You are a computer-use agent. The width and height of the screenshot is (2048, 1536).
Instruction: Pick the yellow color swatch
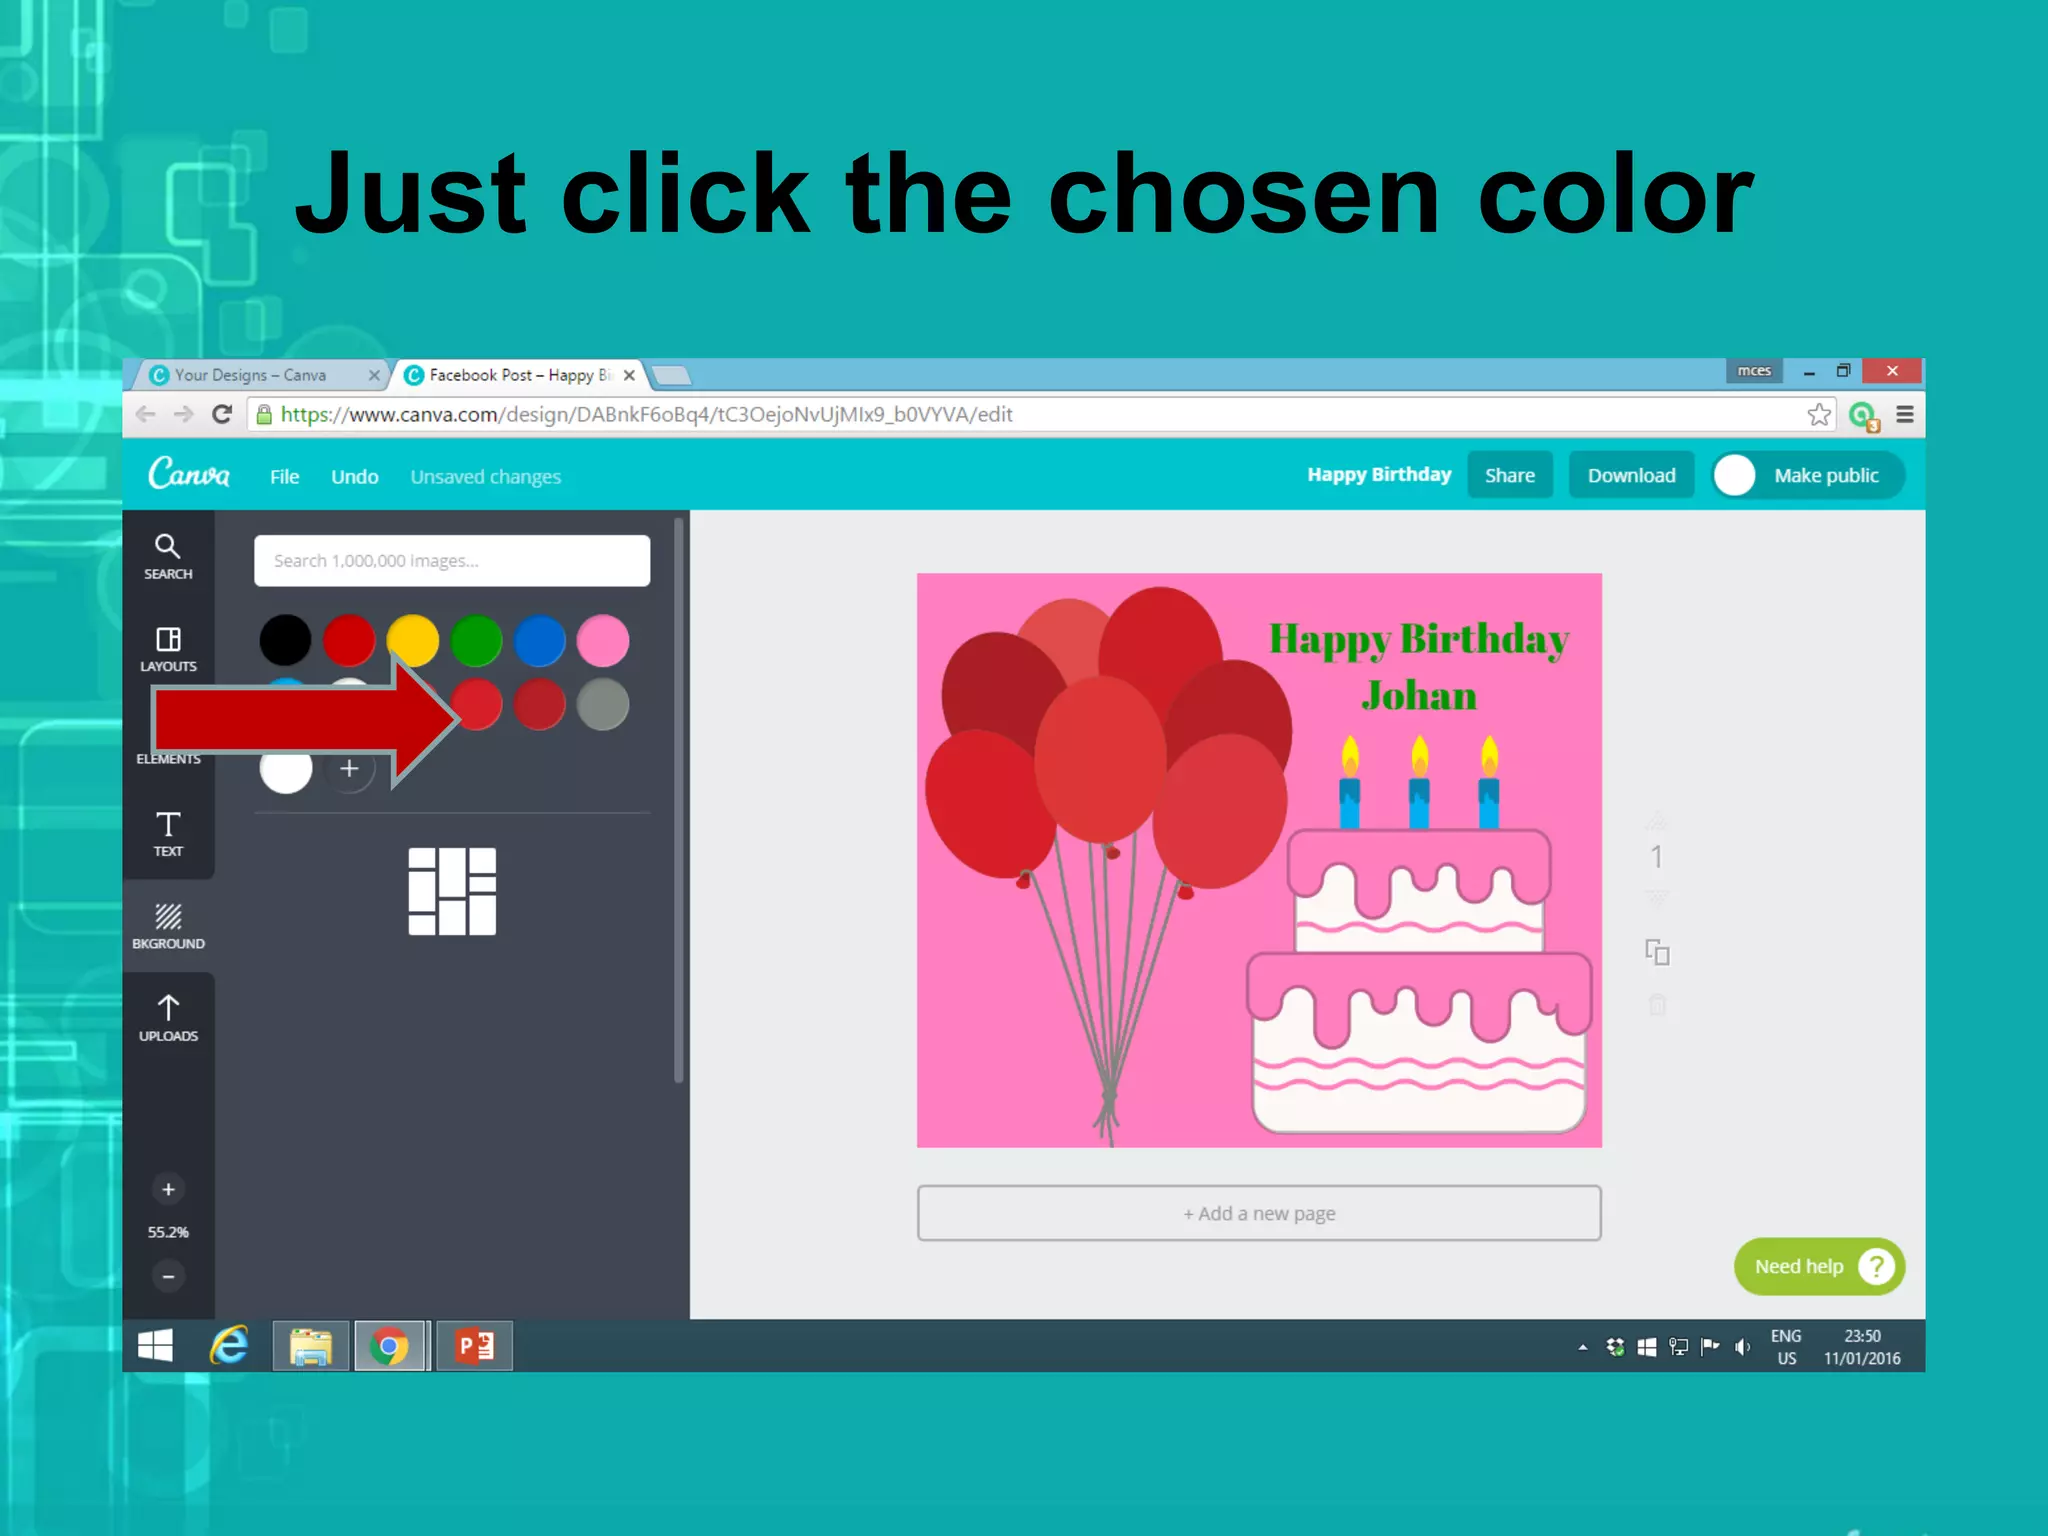[x=413, y=640]
